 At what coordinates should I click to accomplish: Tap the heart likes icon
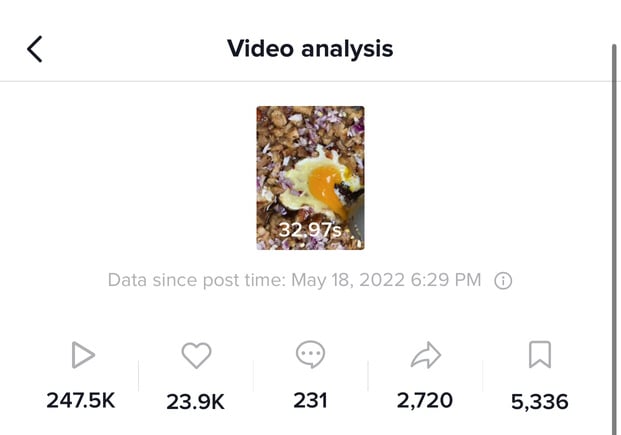pos(196,355)
